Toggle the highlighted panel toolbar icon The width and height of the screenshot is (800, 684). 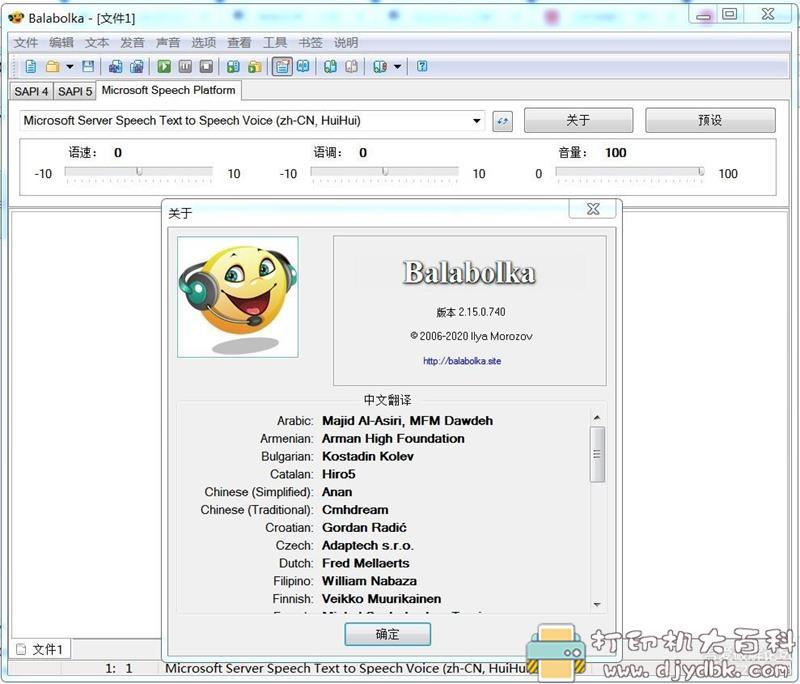click(282, 66)
